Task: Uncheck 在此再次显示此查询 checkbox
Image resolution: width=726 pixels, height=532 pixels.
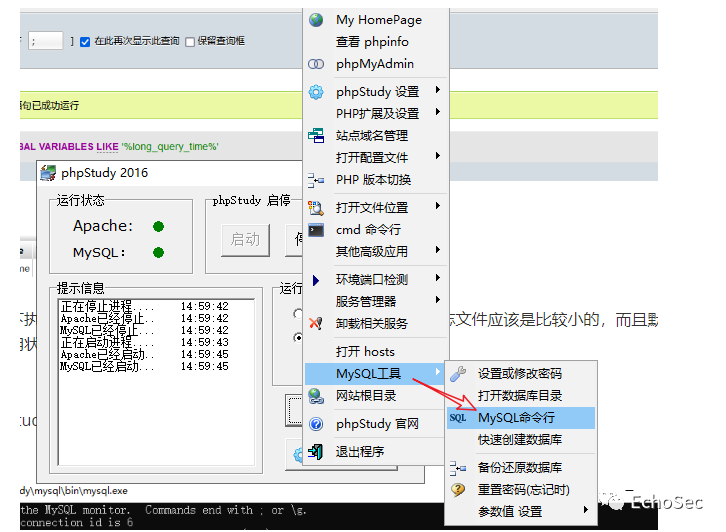Action: 85,42
